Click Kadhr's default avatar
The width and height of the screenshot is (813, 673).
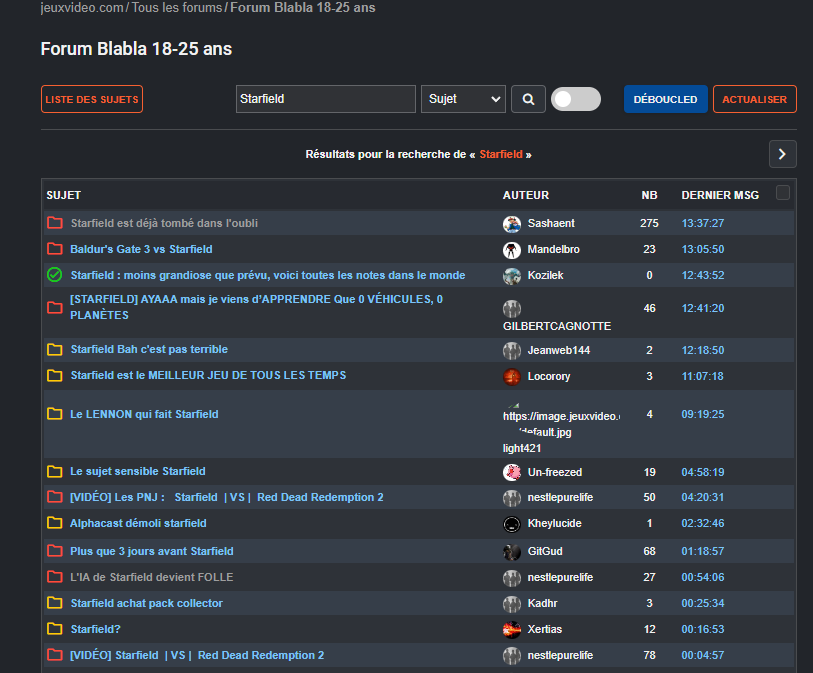click(x=512, y=604)
